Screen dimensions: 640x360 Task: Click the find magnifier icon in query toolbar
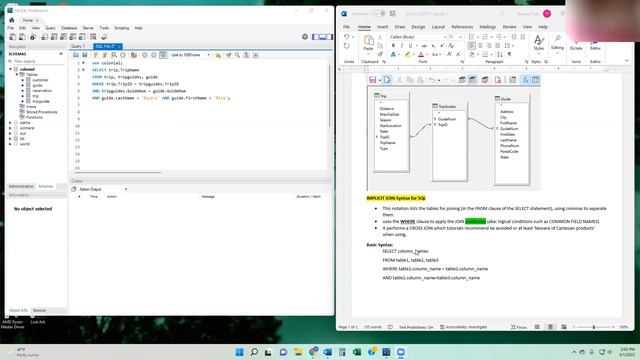tap(237, 55)
